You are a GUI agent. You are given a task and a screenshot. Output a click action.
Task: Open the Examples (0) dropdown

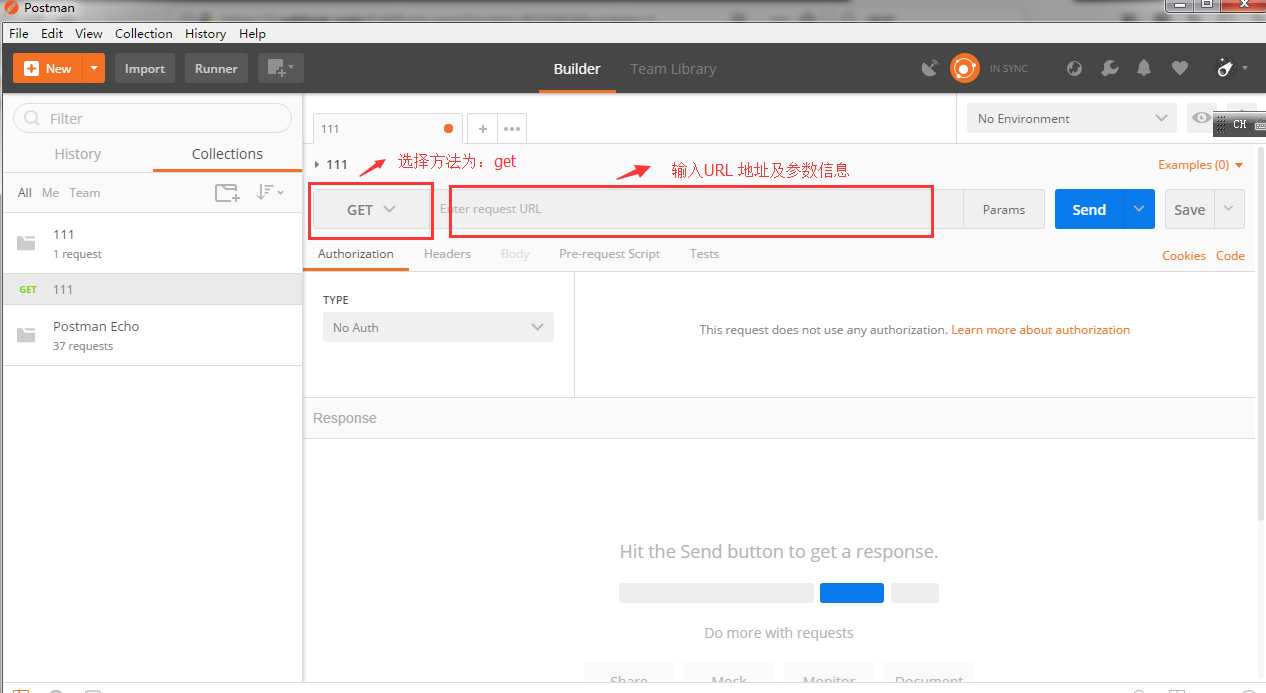point(1201,165)
